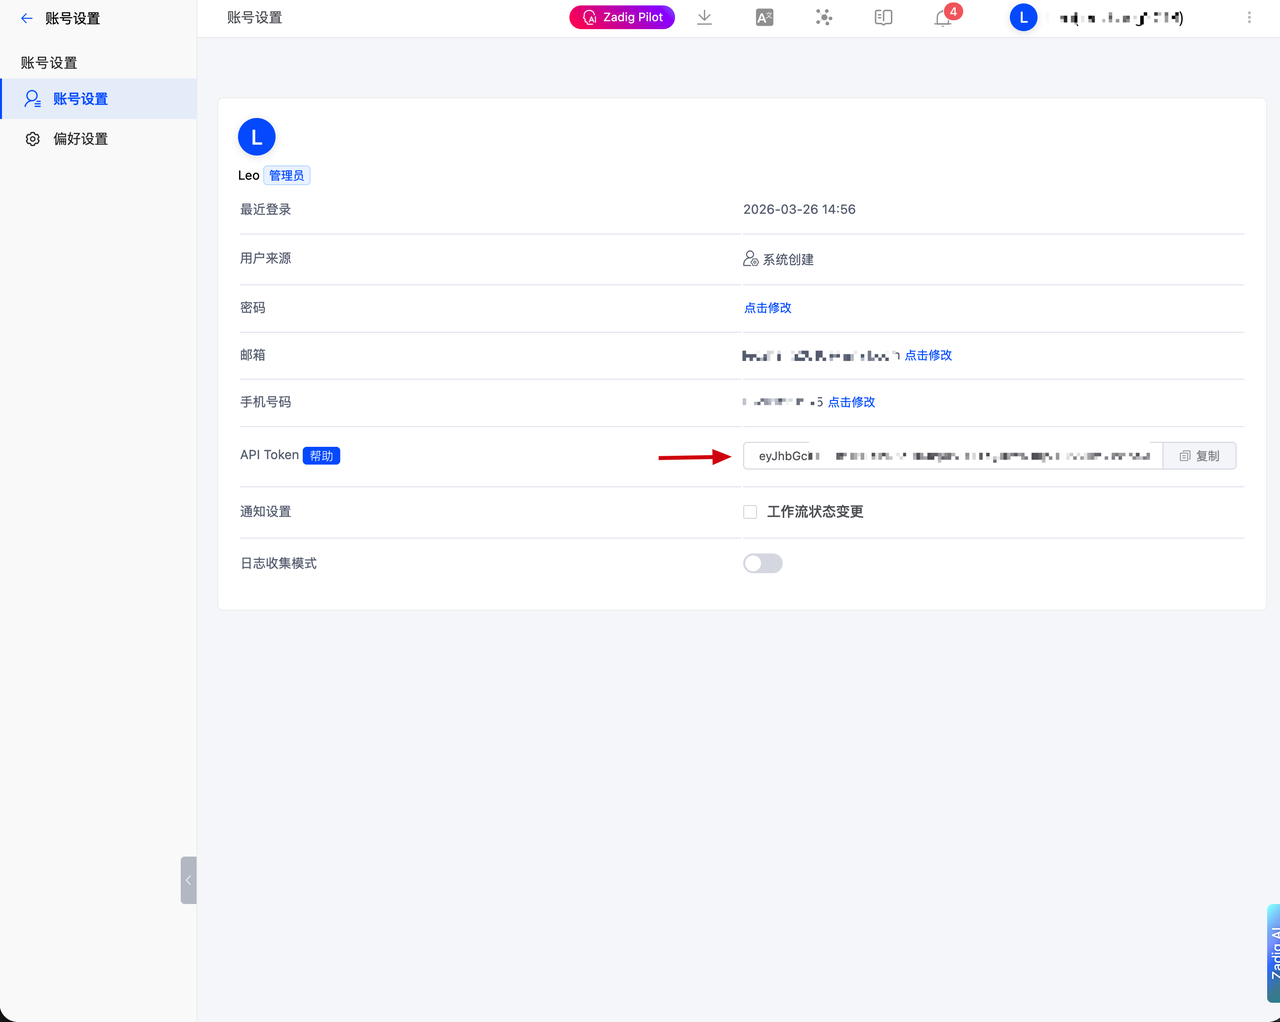Image resolution: width=1280 pixels, height=1022 pixels.
Task: Click 点击修改 link for 密码
Action: click(768, 308)
